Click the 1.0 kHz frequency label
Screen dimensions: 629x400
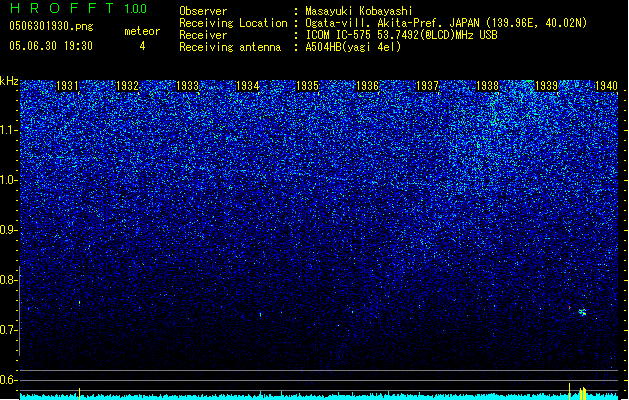point(8,180)
